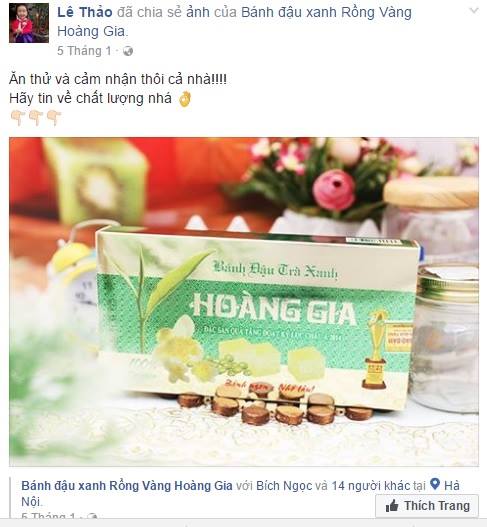Open Bánh đậu xanh Rồng Vàng page in header
This screenshot has width=487, height=527.
tap(234, 22)
